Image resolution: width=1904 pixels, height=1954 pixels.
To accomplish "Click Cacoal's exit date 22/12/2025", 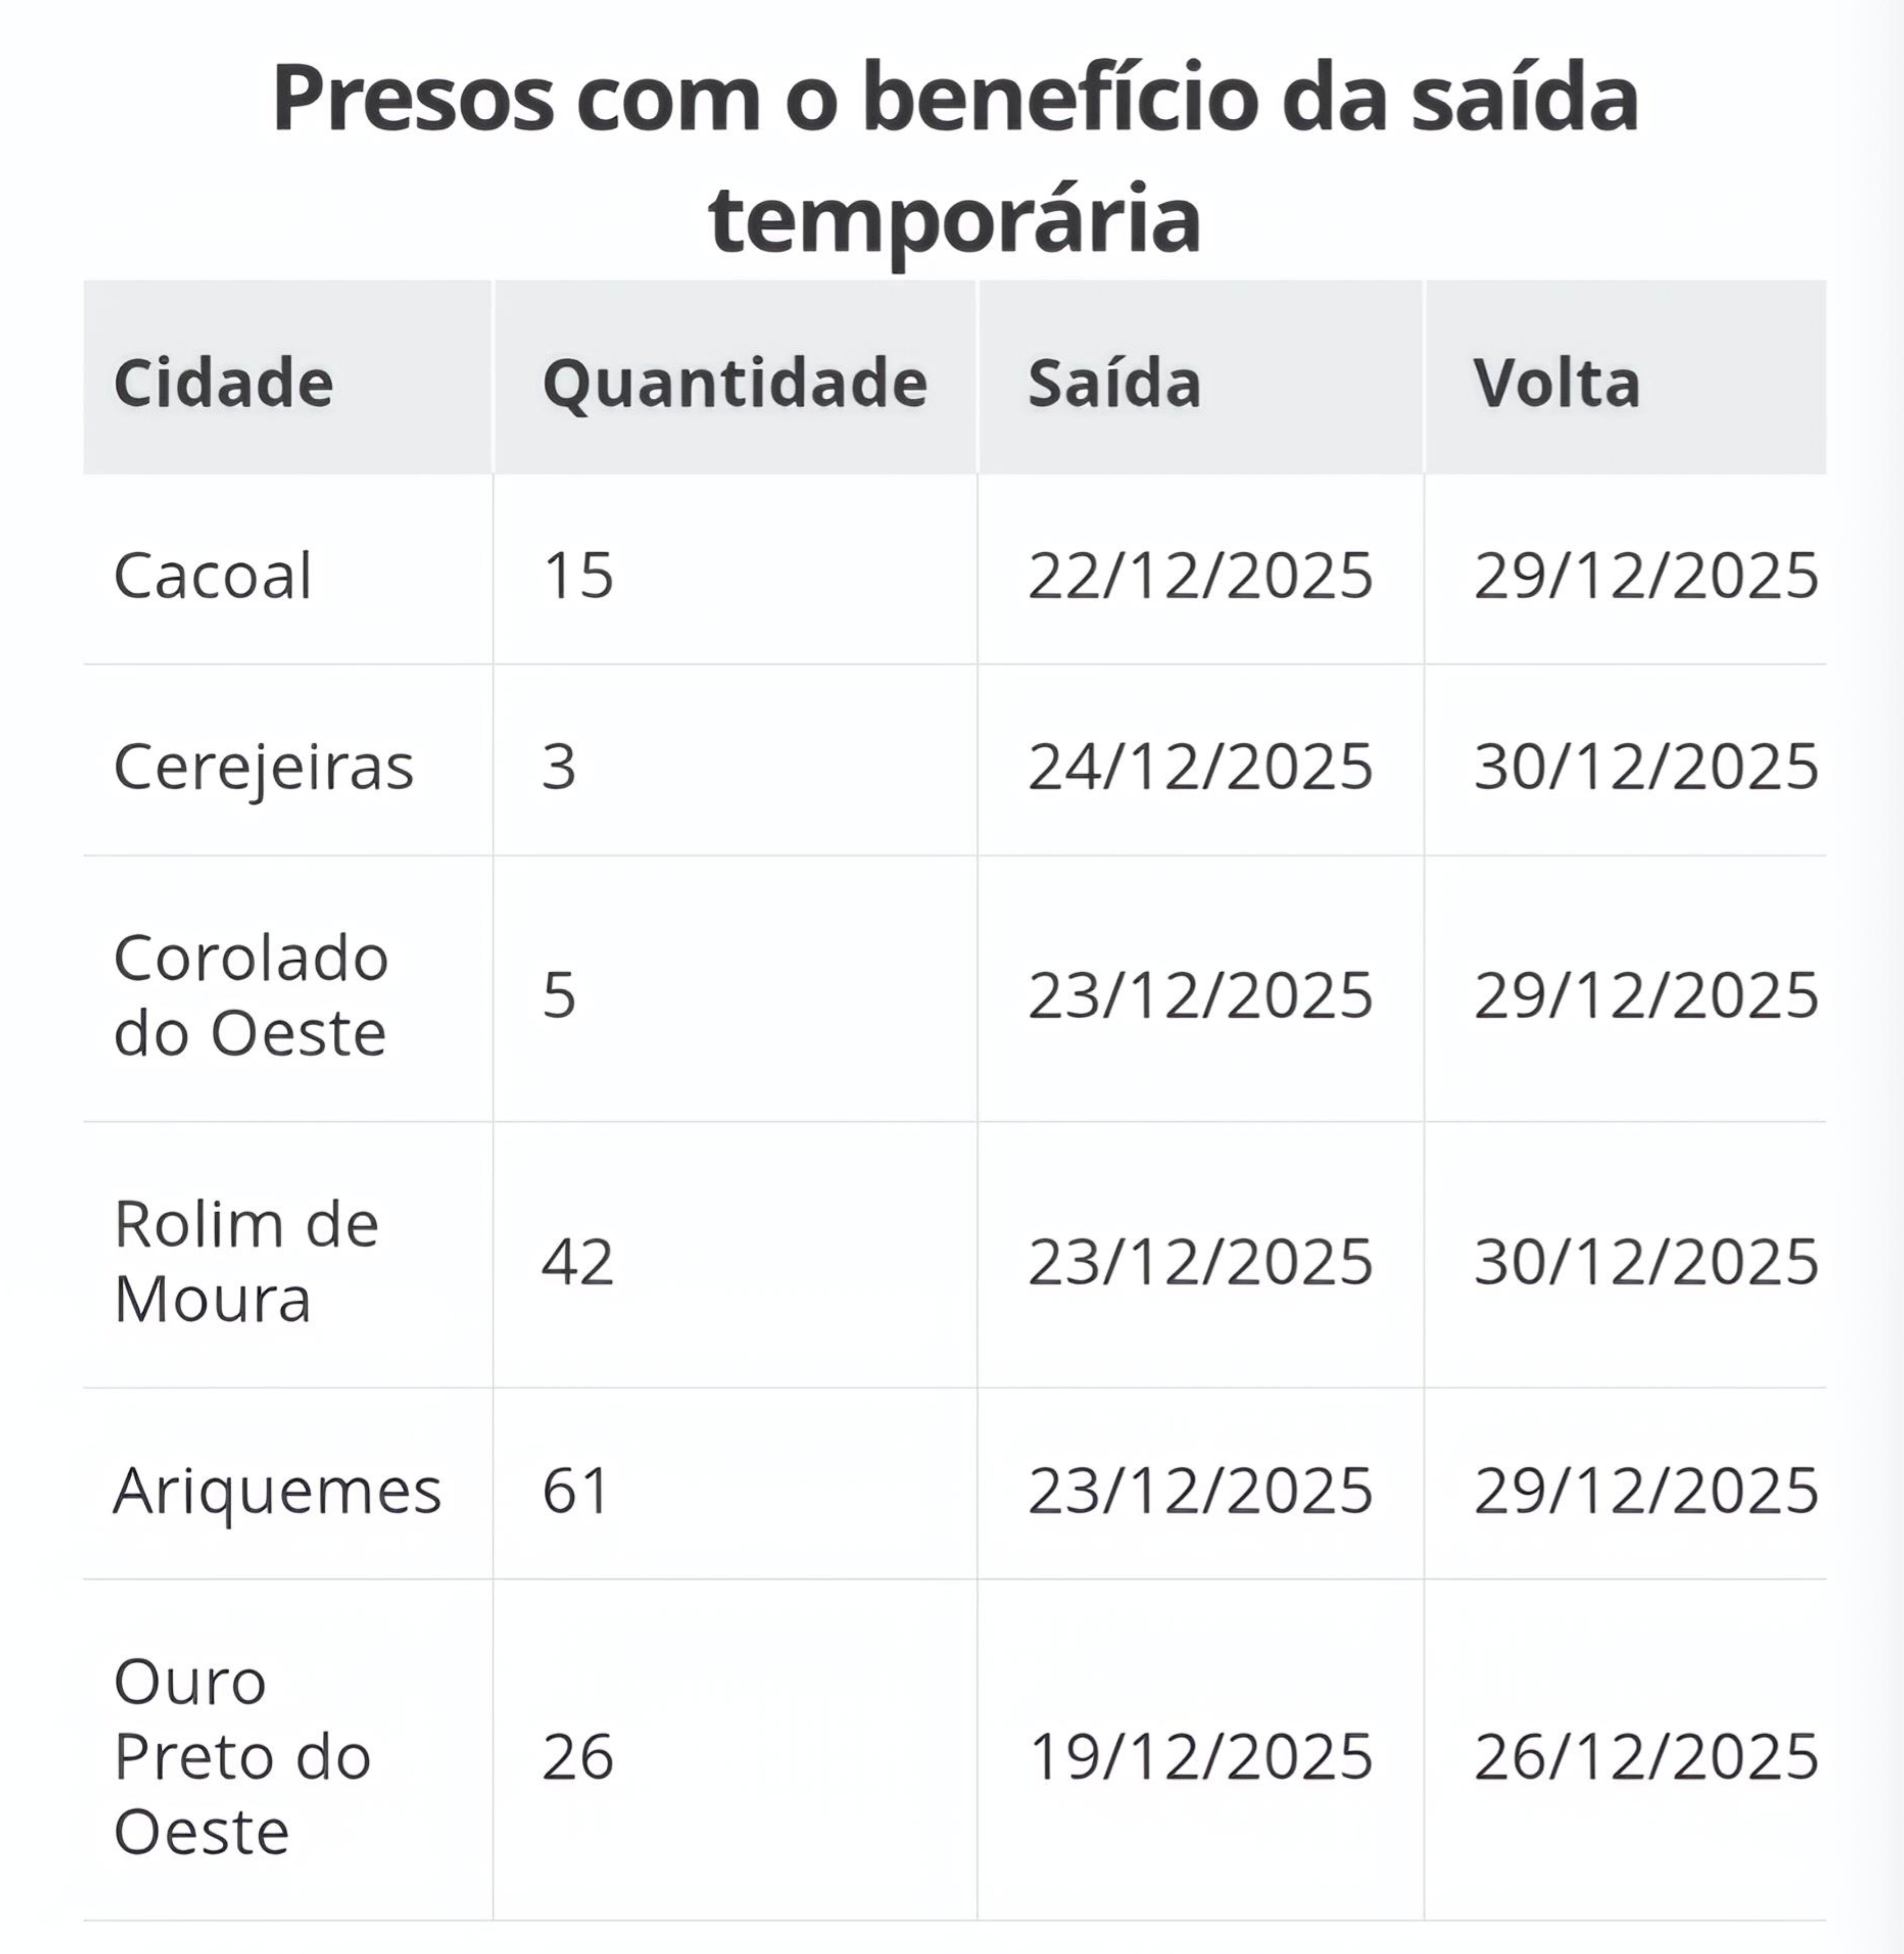I will click(1200, 575).
